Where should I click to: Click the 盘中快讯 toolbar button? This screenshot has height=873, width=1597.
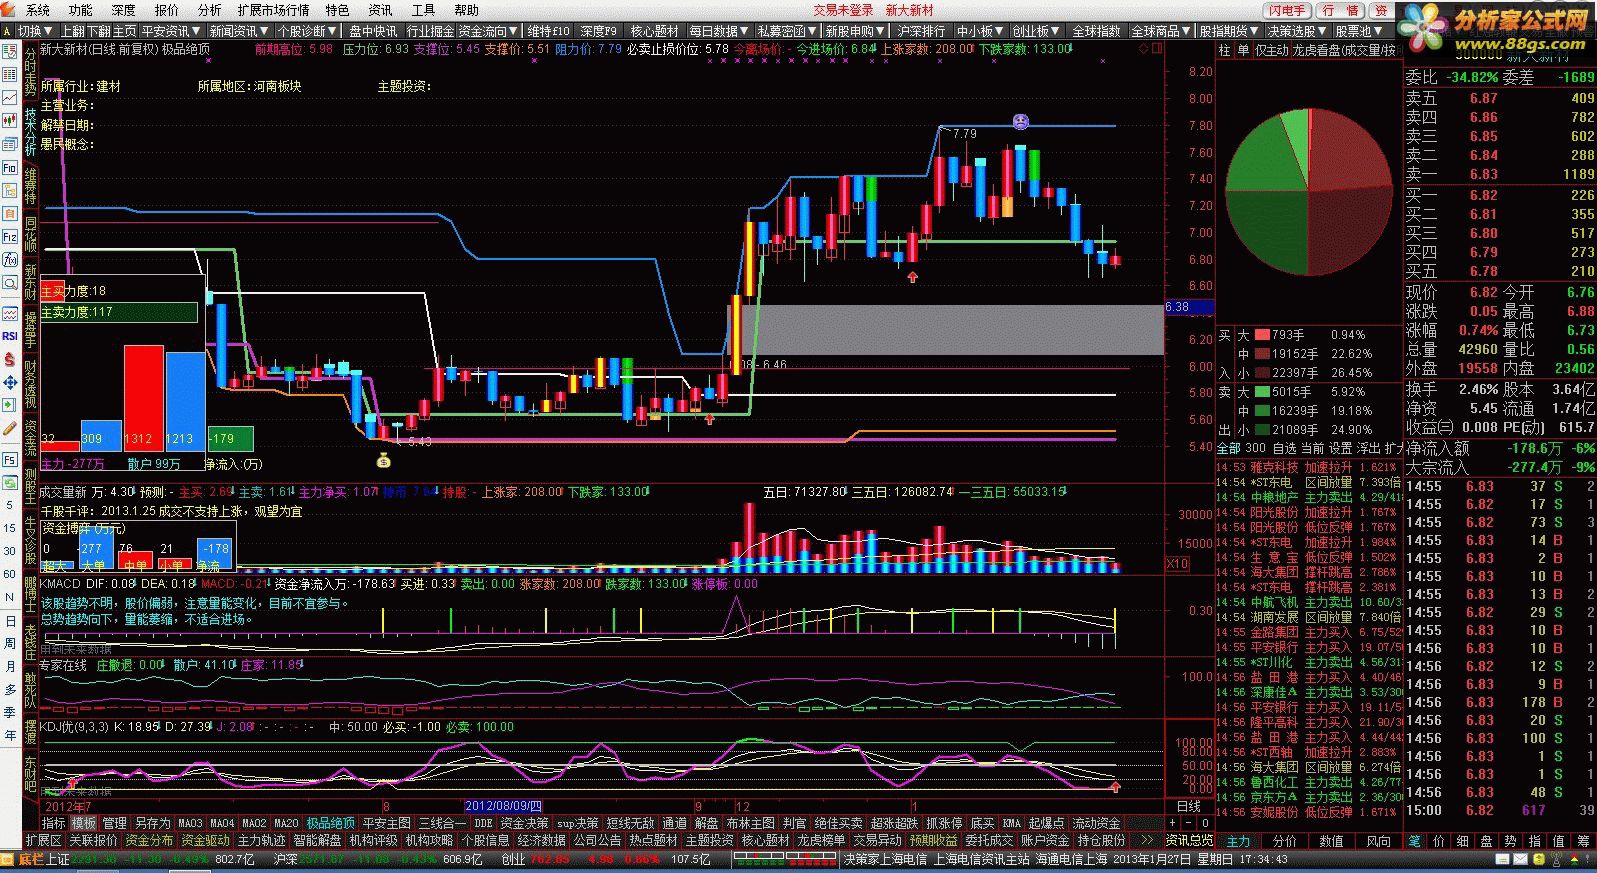tap(373, 31)
